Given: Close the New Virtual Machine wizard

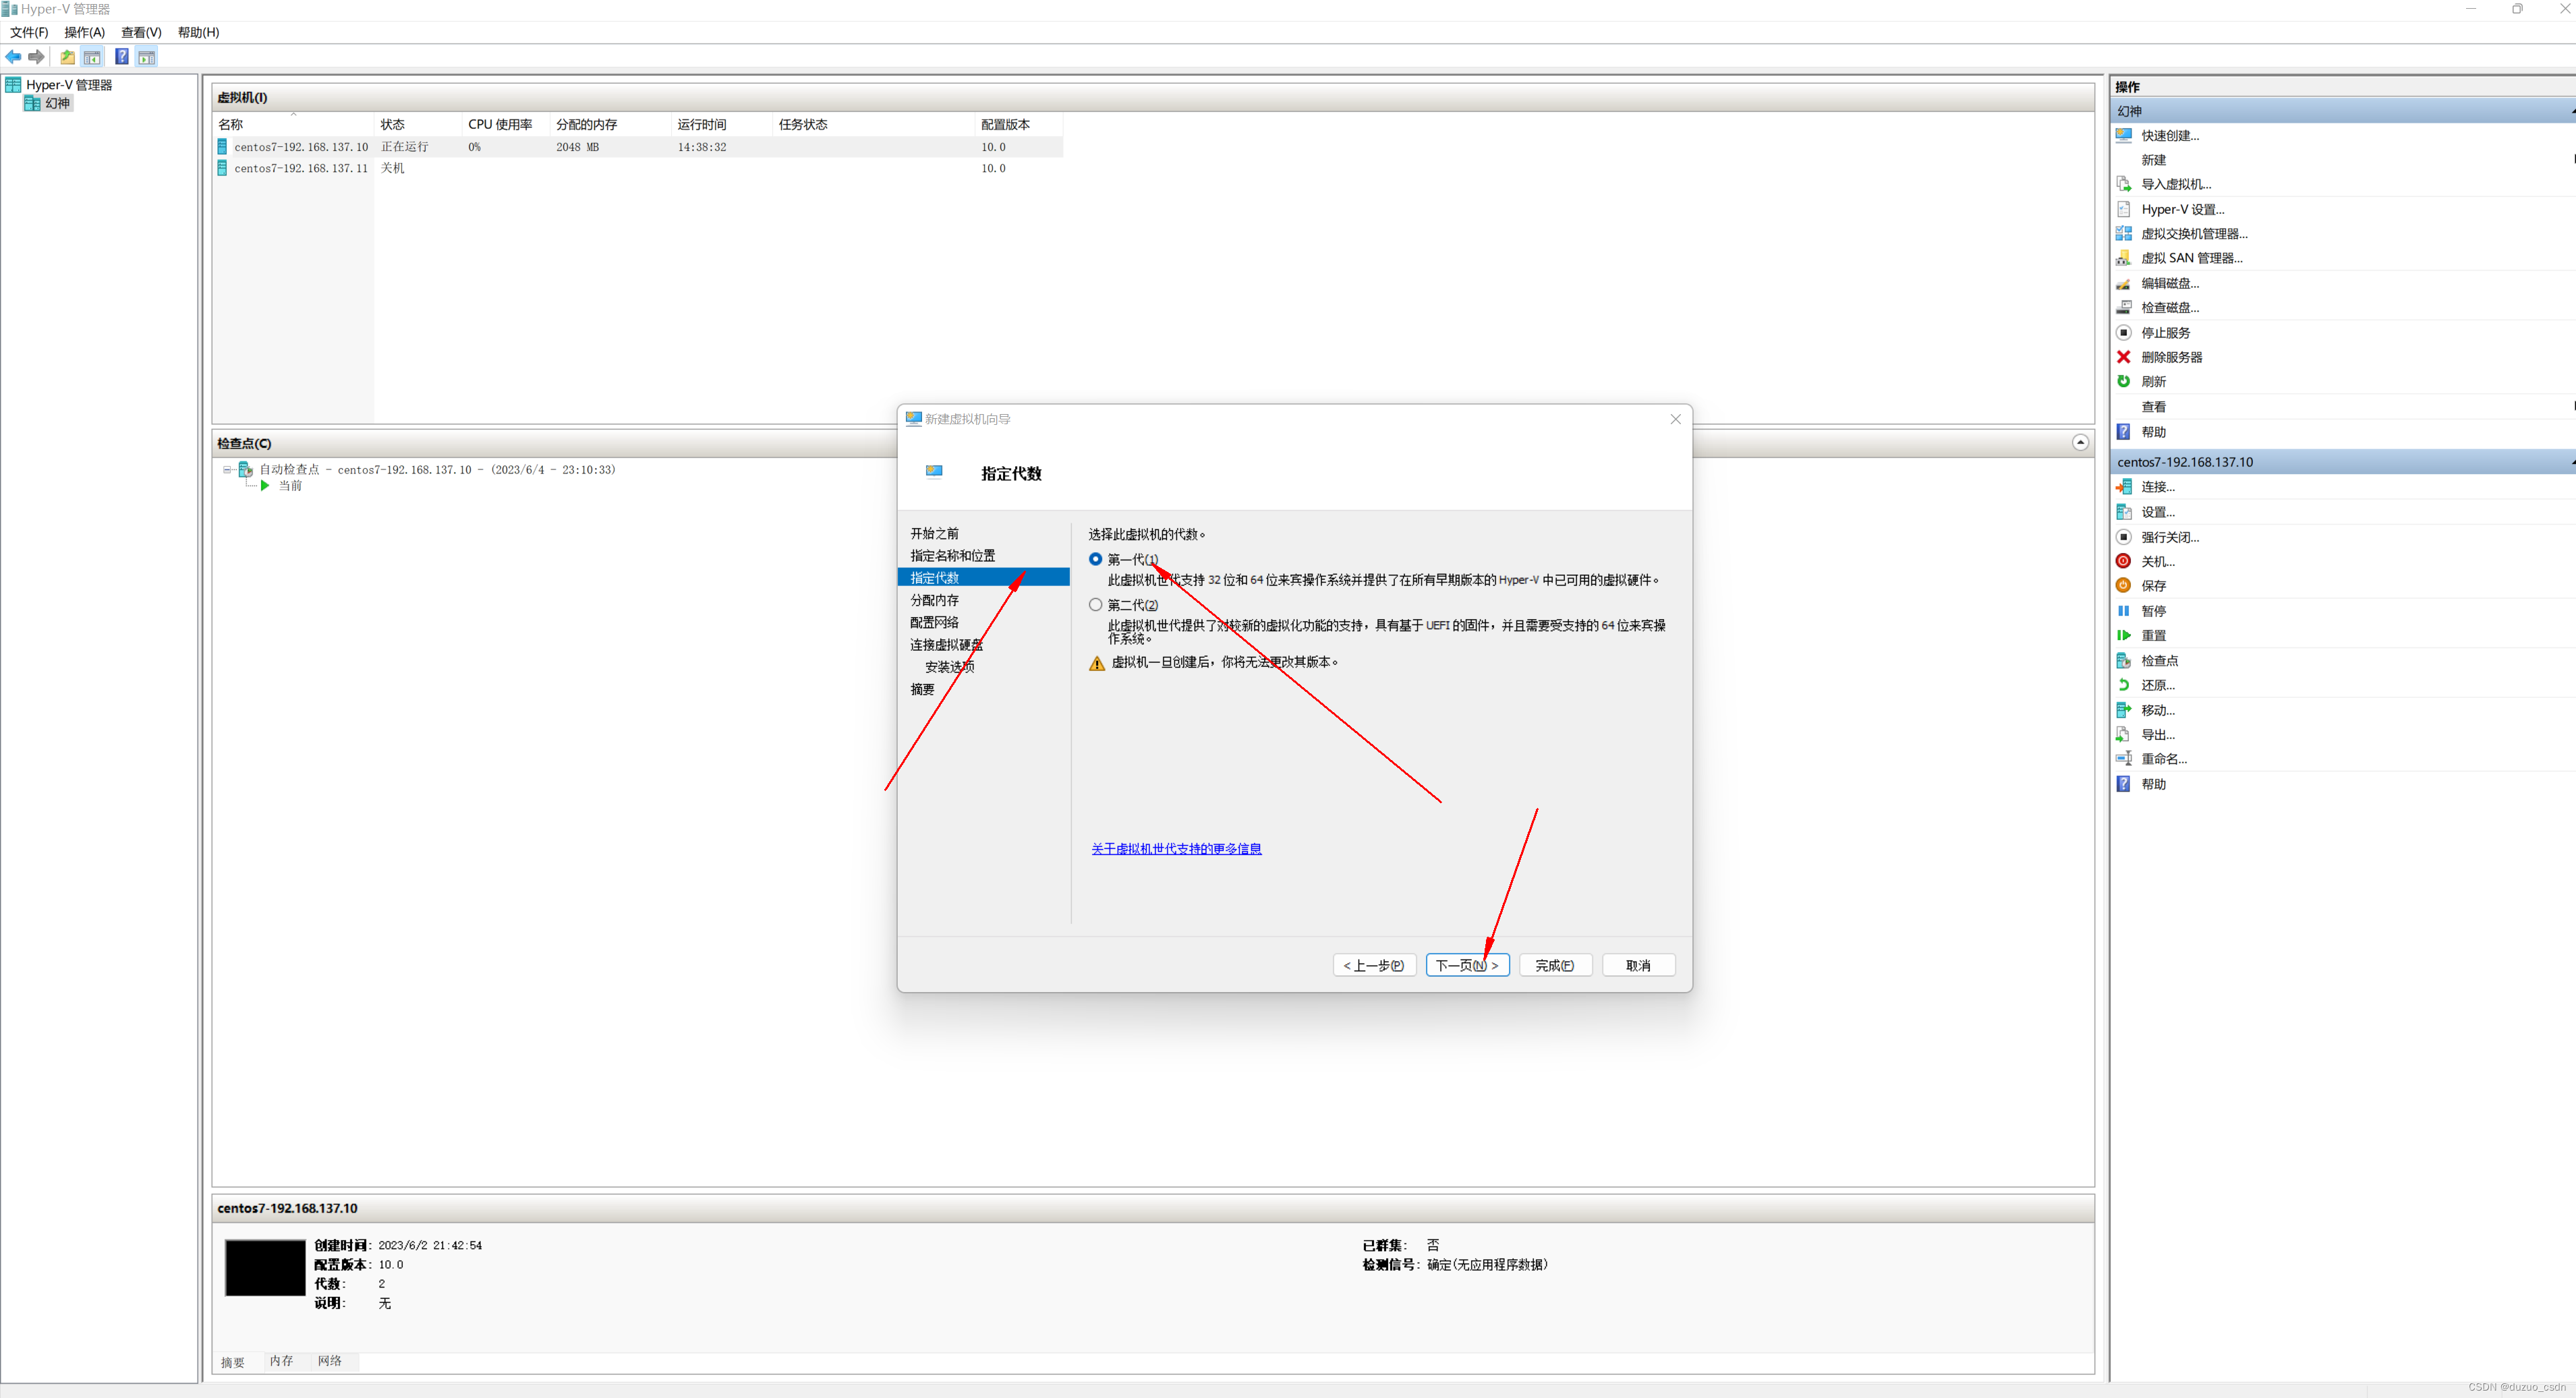Looking at the screenshot, I should (x=1675, y=419).
